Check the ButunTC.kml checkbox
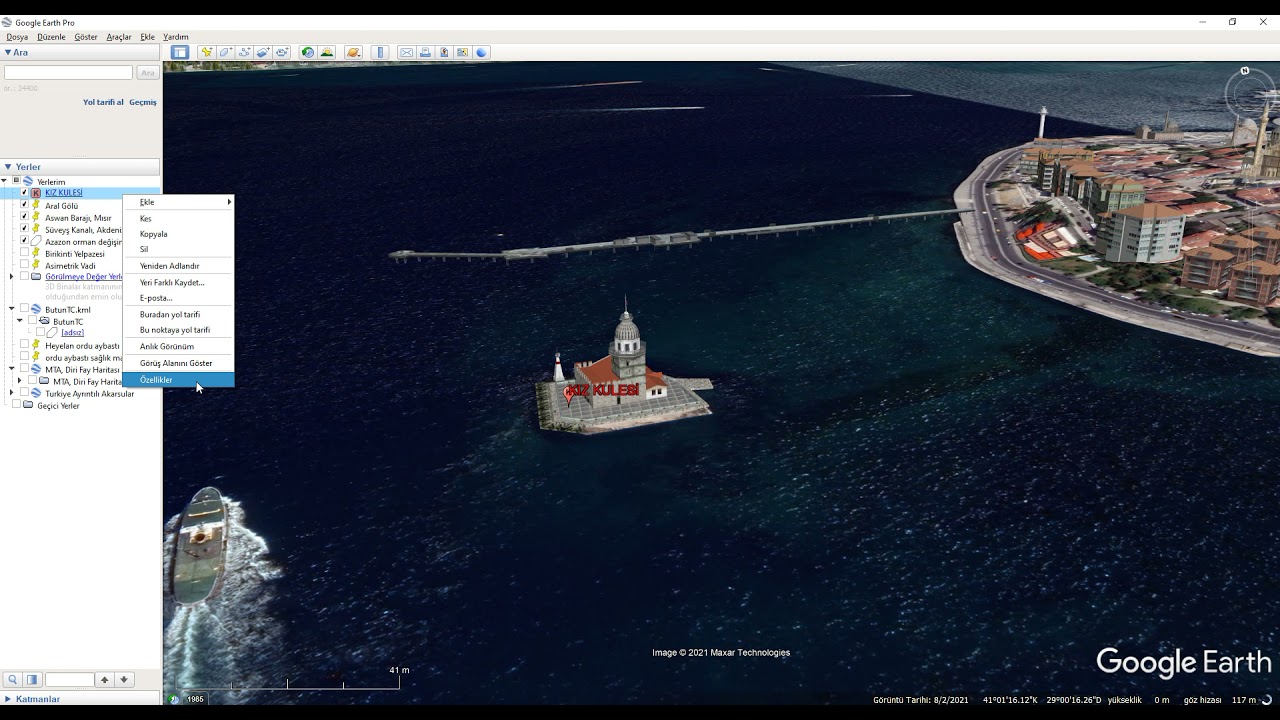Image resolution: width=1280 pixels, height=720 pixels. click(x=24, y=309)
